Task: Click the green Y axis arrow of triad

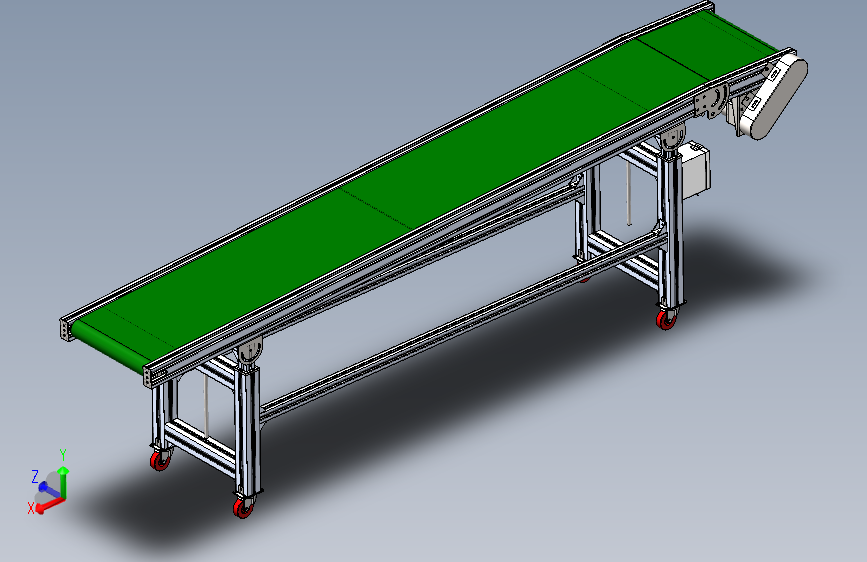Action: 64,483
